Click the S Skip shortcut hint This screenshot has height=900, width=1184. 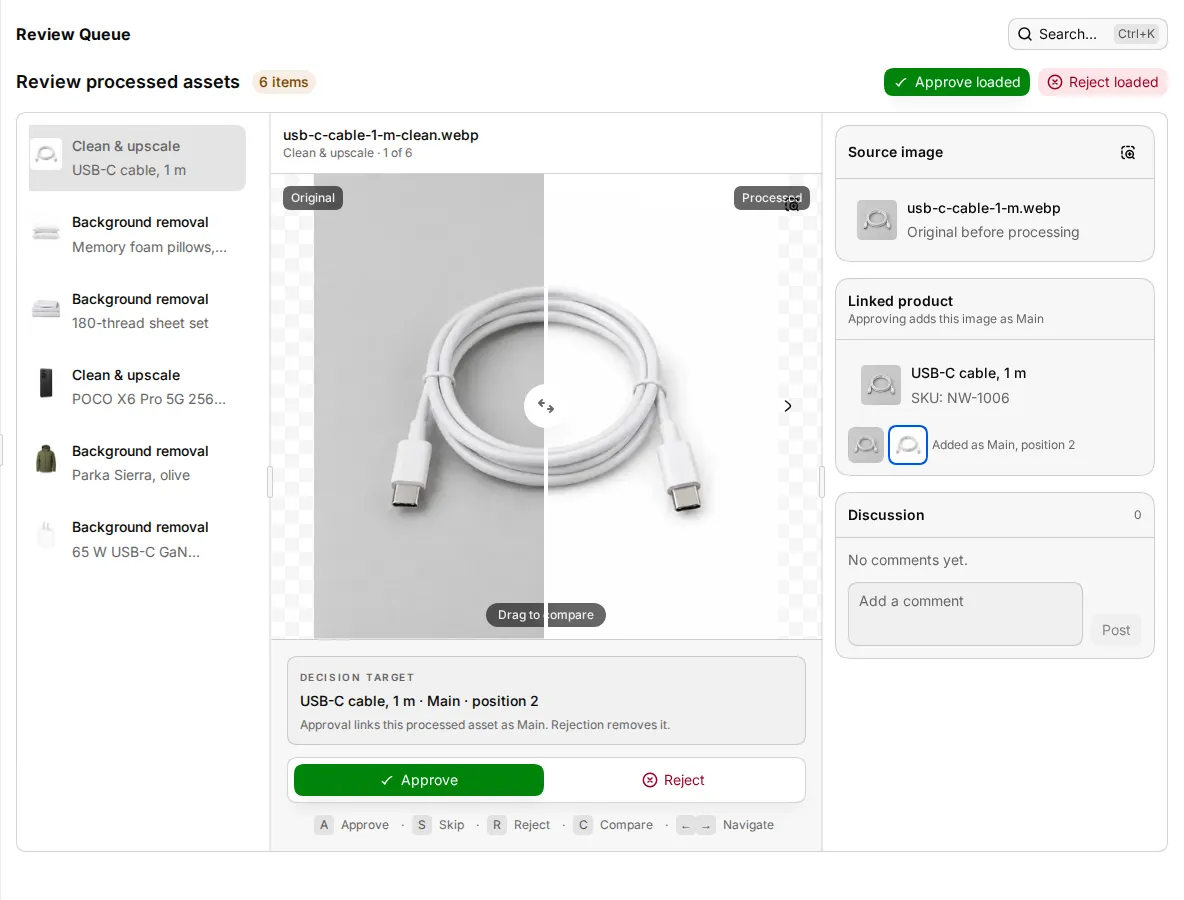pyautogui.click(x=439, y=824)
